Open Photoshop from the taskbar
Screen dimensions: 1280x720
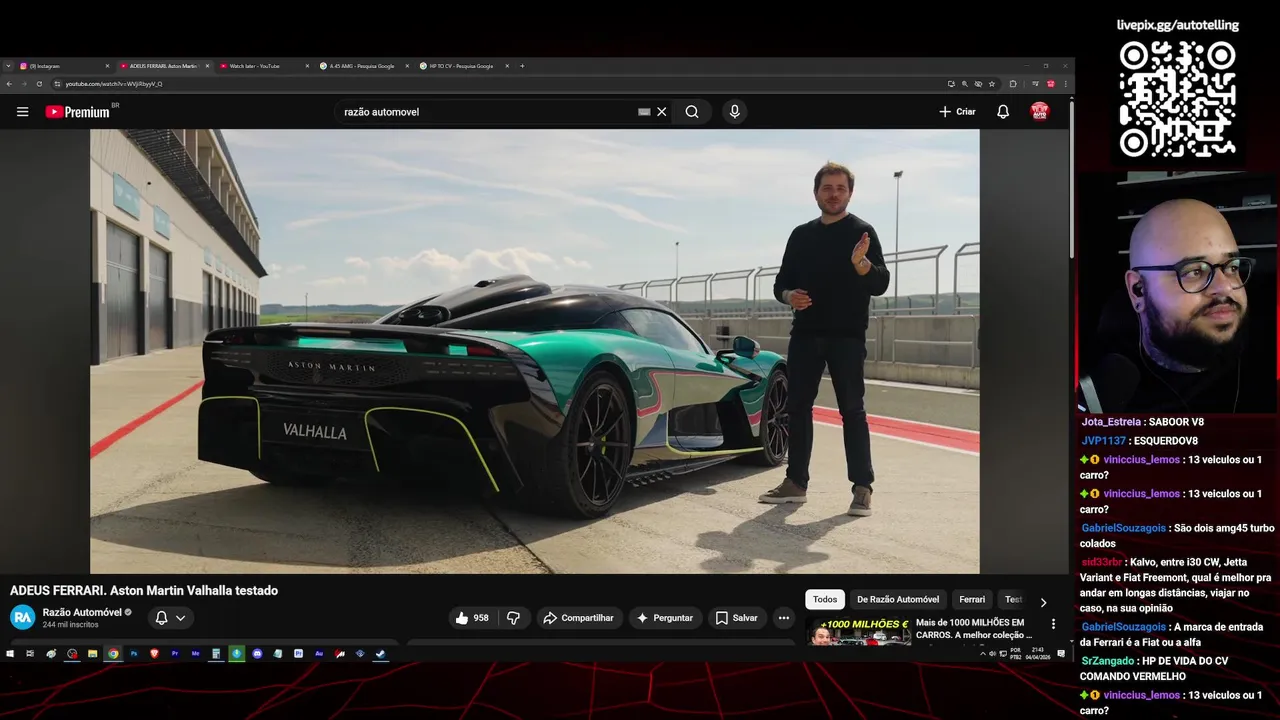(134, 653)
